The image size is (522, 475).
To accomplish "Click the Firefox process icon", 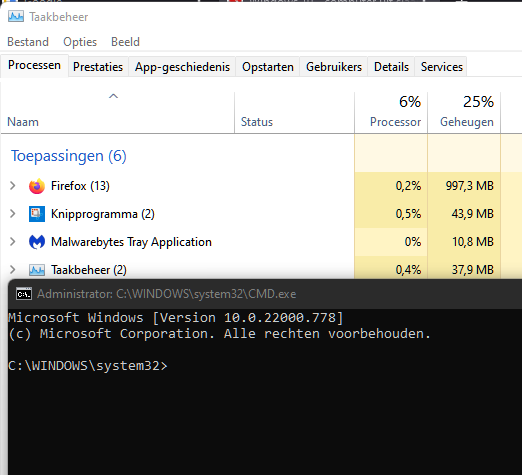I will (37, 186).
